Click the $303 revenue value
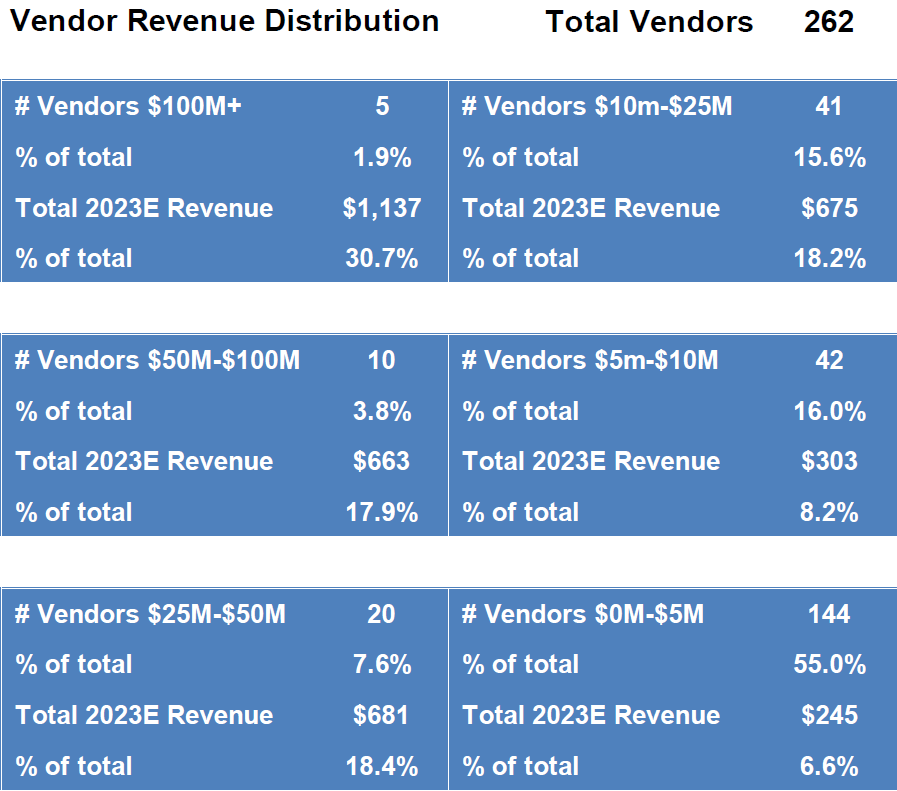Viewport: 897px width, 791px height. tap(829, 461)
